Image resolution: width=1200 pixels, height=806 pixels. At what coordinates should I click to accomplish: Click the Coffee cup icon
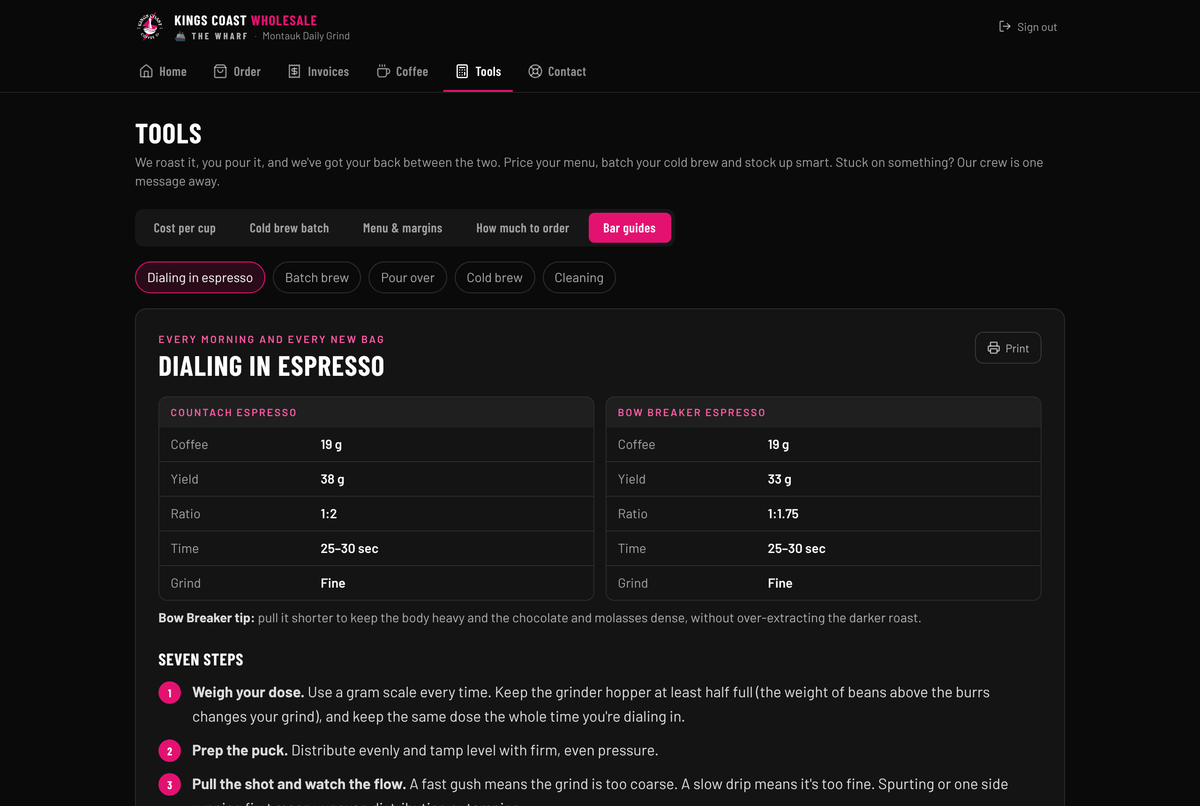tap(383, 71)
